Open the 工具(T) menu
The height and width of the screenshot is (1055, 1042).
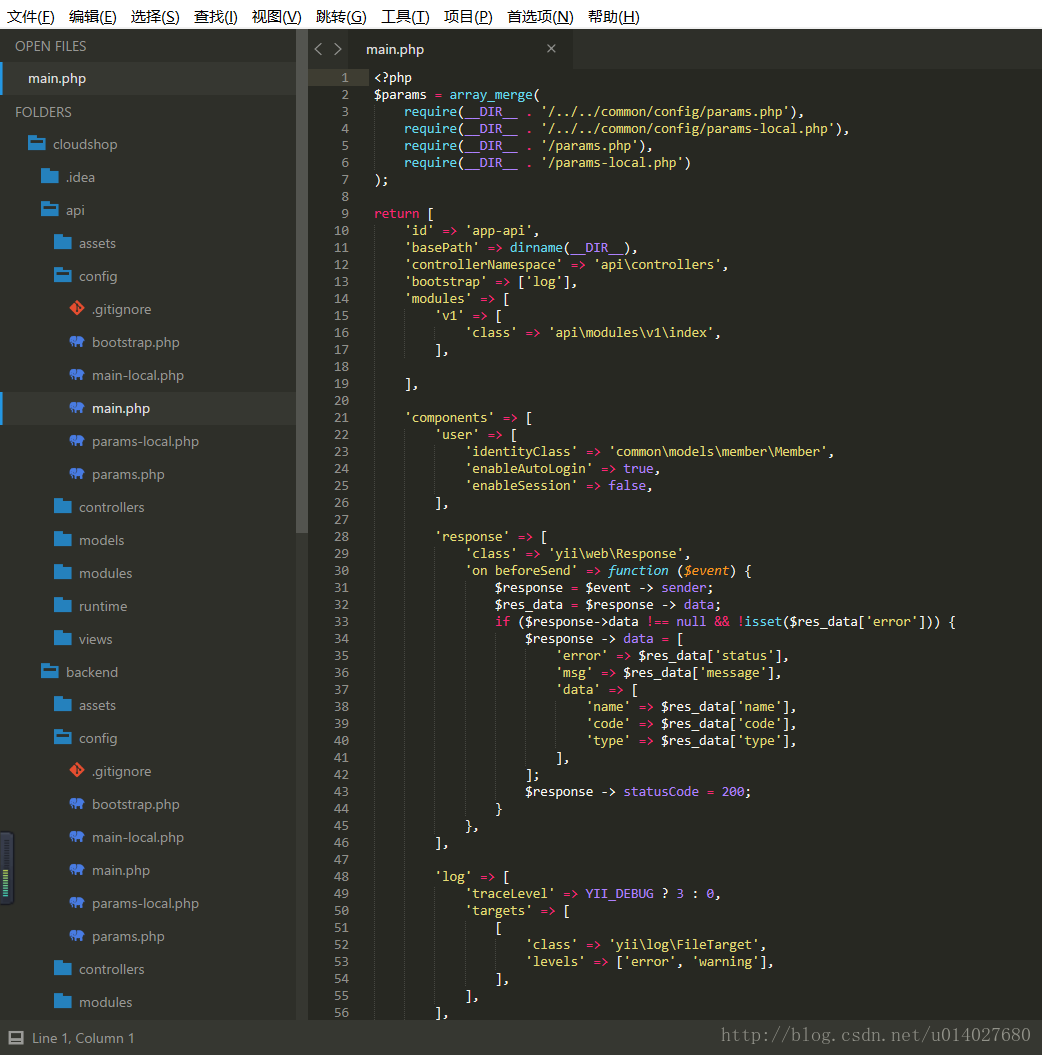[405, 16]
